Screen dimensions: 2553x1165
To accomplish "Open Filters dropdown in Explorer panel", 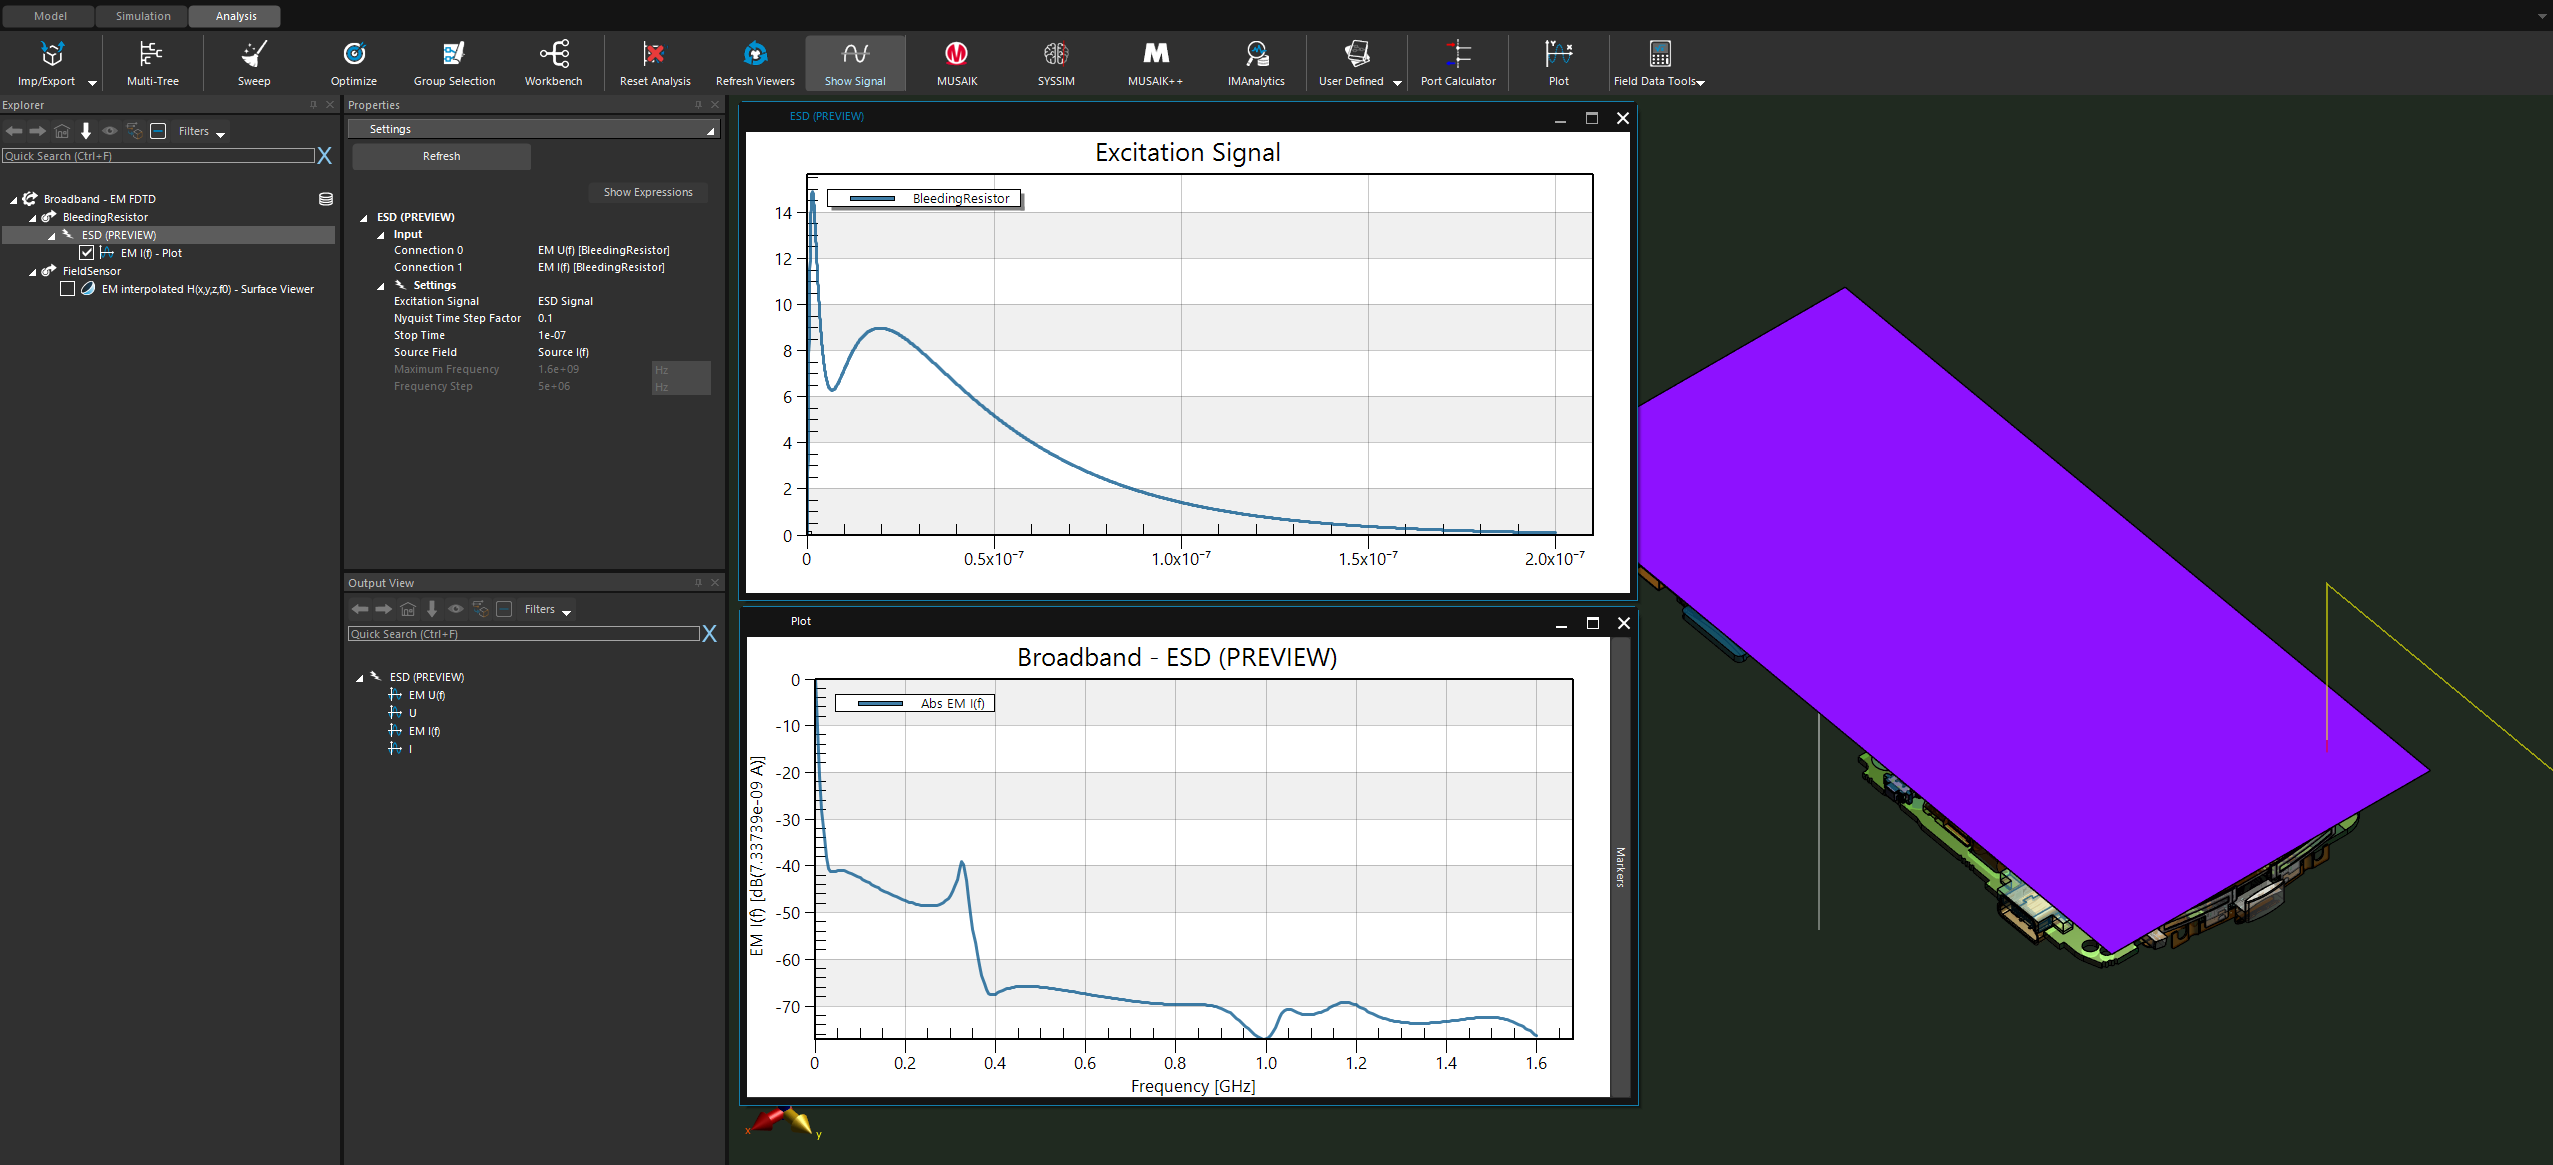I will (x=201, y=131).
